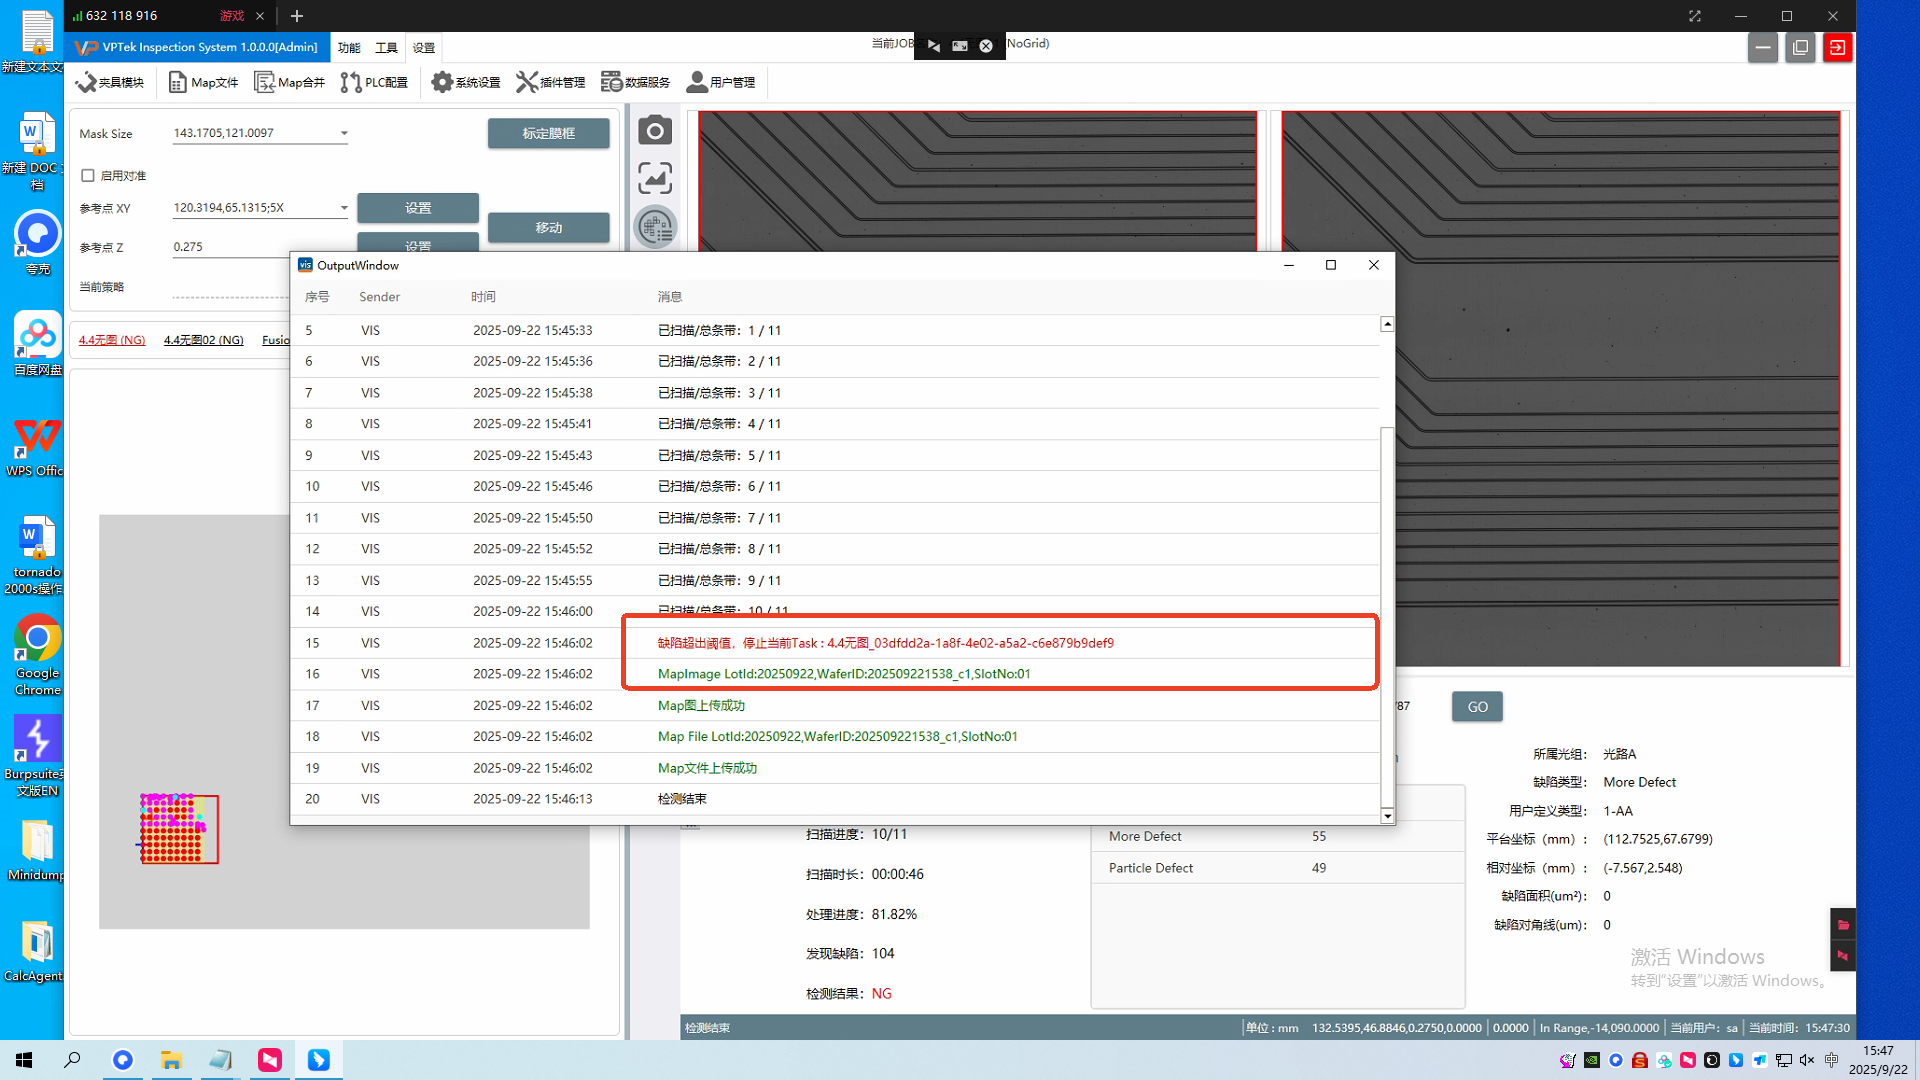Viewport: 1920px width, 1080px height.
Task: Click the camera capture icon
Action: pos(655,131)
